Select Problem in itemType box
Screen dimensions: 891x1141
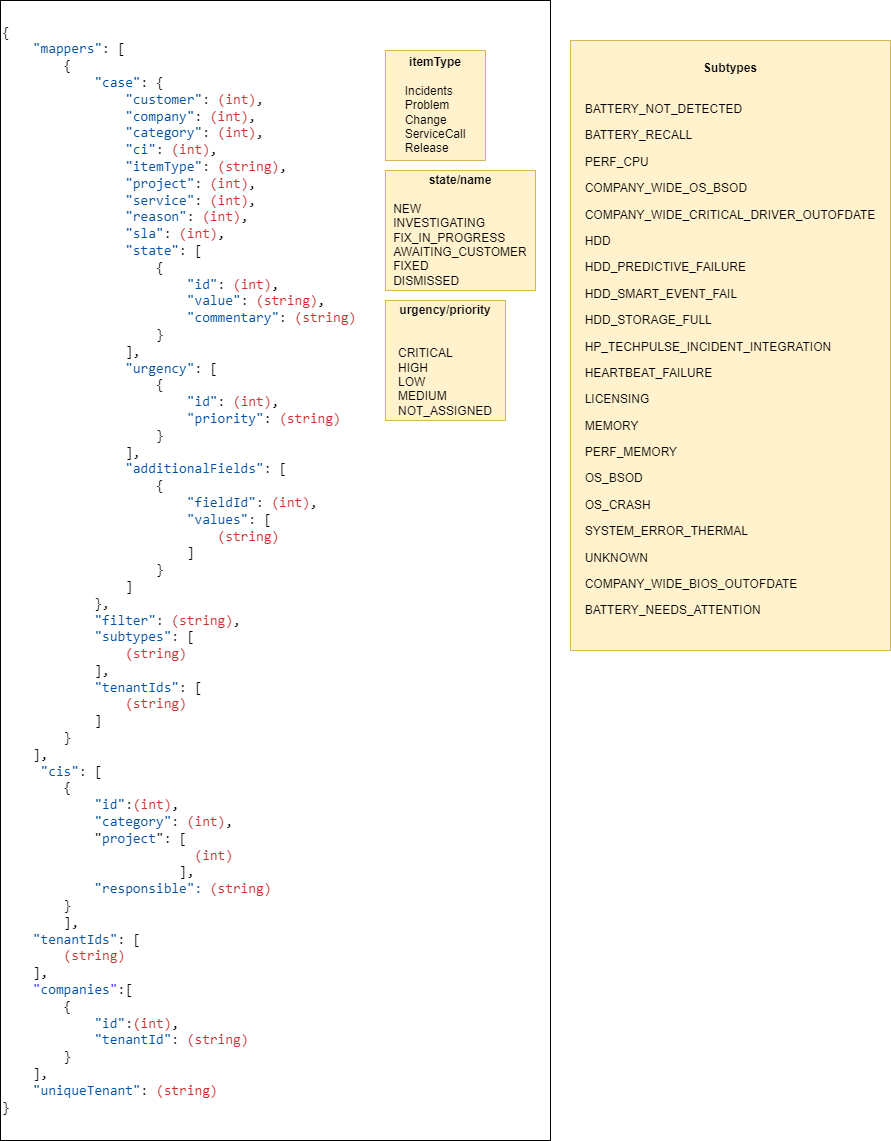427,105
